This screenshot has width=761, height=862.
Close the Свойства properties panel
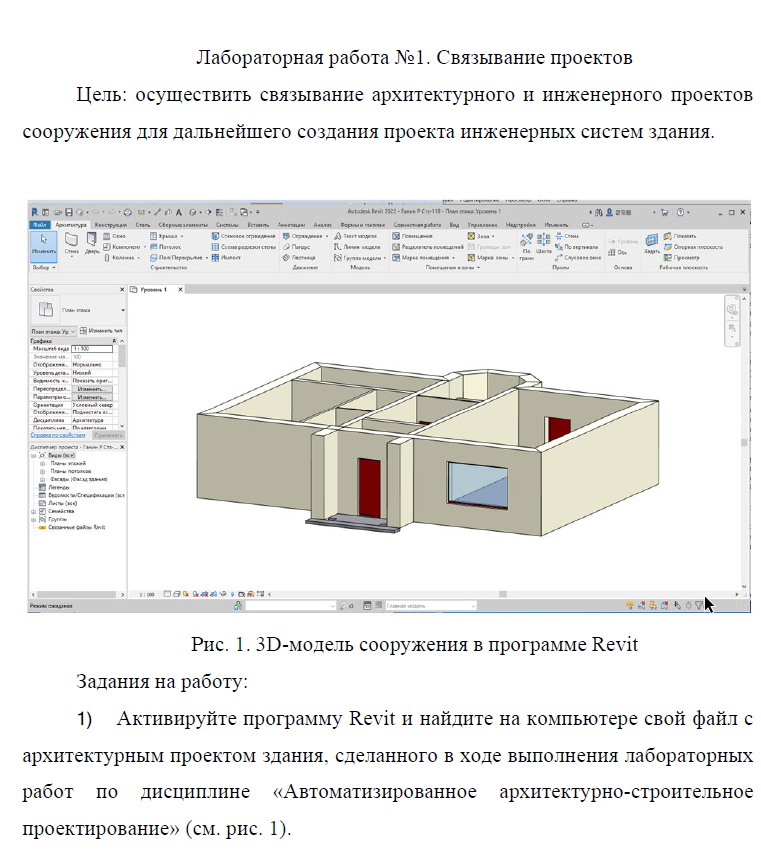[123, 290]
